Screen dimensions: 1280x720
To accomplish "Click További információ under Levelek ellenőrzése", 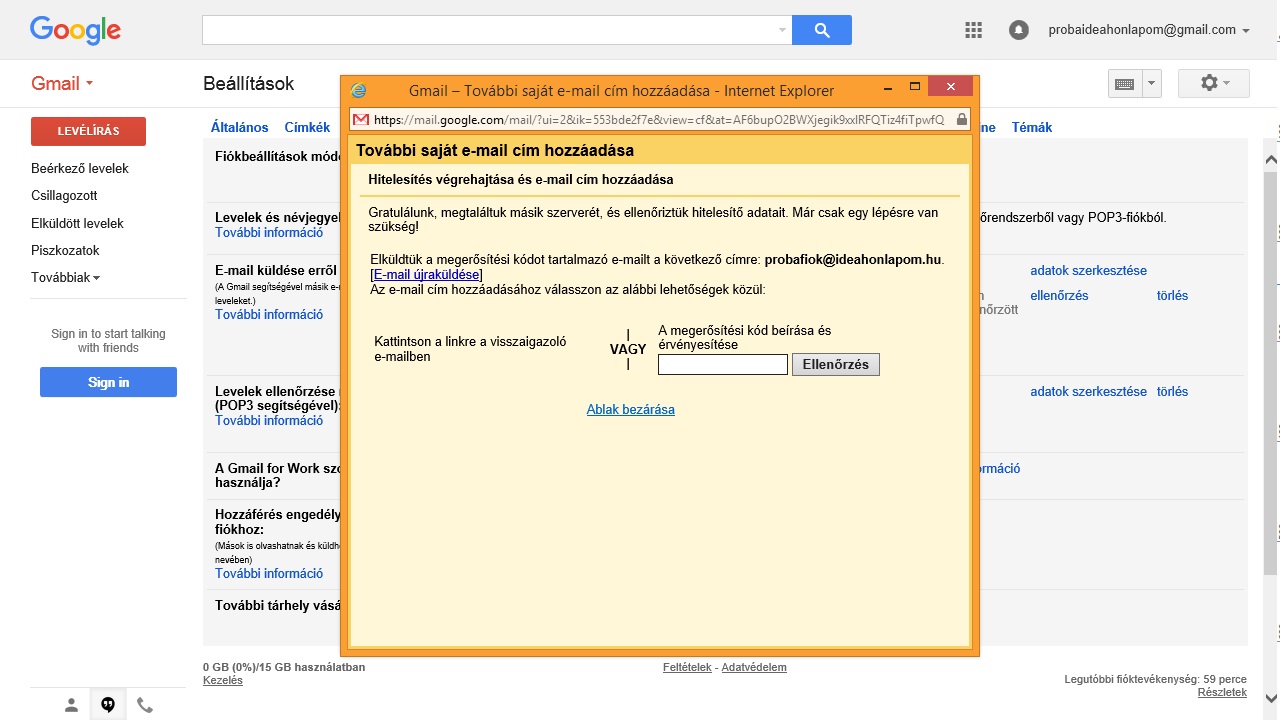I will pyautogui.click(x=269, y=420).
